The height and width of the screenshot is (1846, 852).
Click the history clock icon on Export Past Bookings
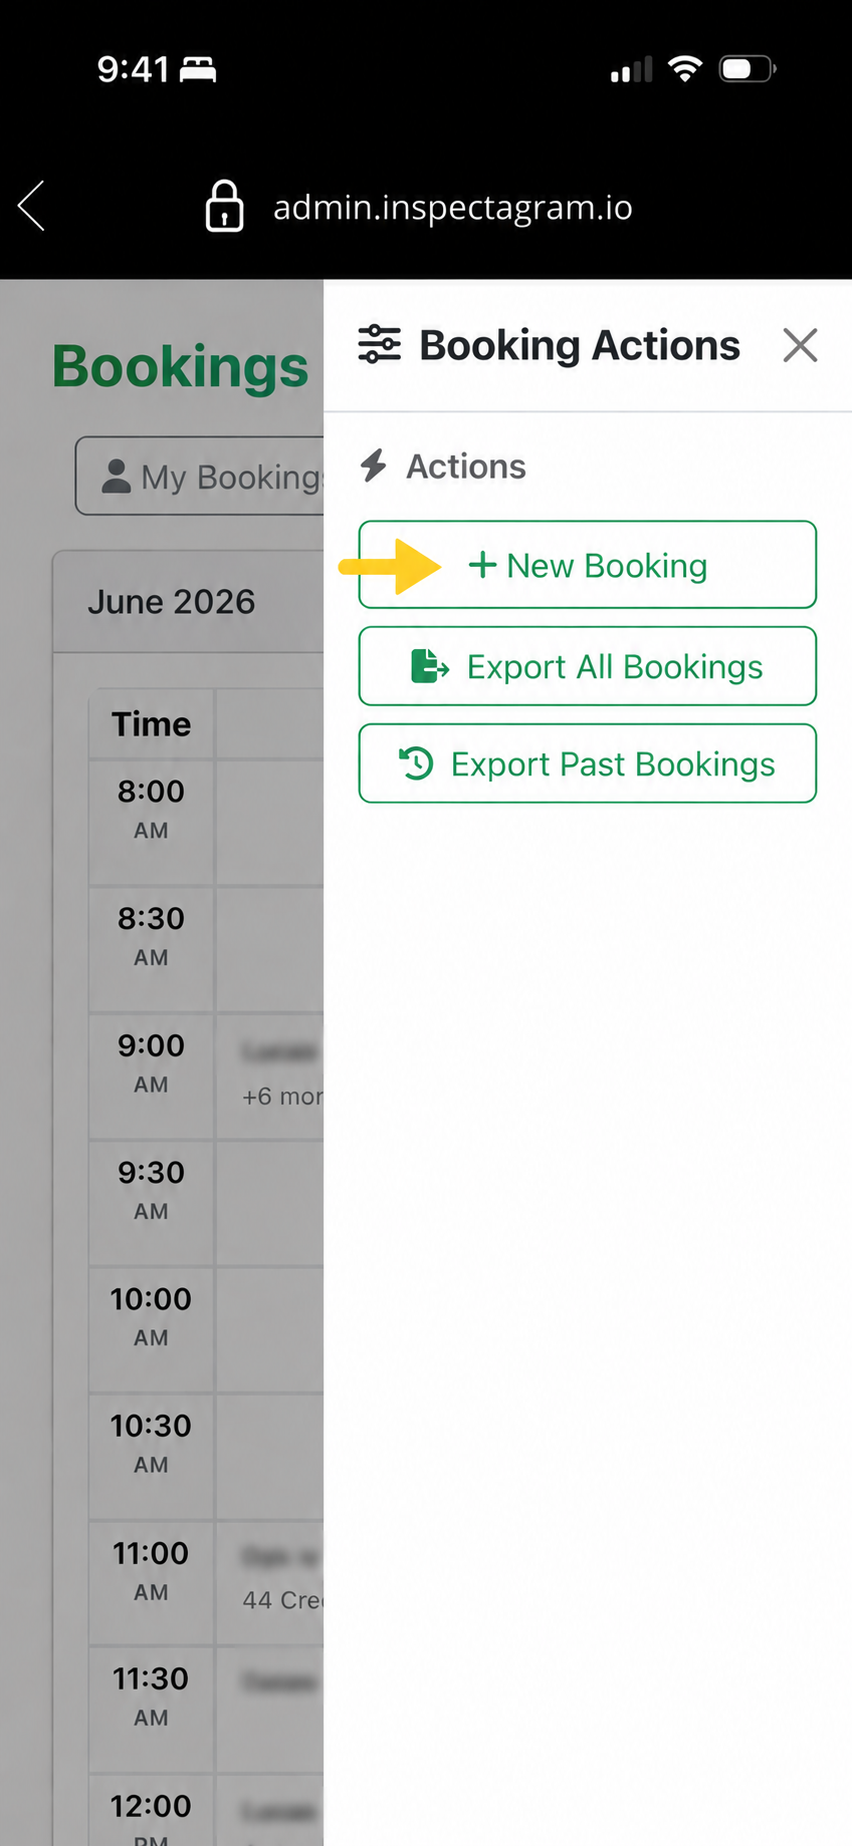416,763
